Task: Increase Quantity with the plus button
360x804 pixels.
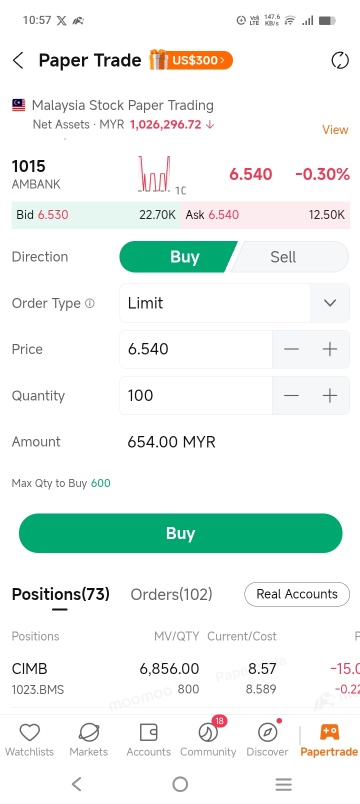Action: point(330,395)
